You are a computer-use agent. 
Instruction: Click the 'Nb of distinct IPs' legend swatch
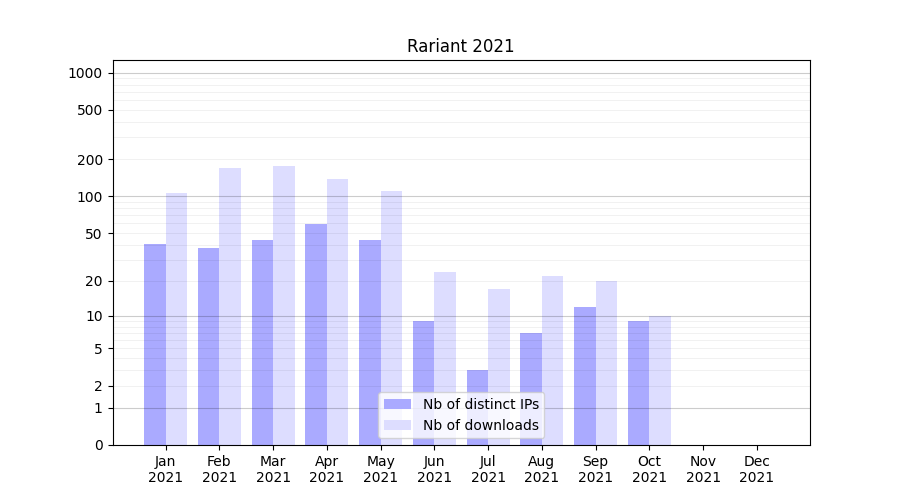point(398,404)
